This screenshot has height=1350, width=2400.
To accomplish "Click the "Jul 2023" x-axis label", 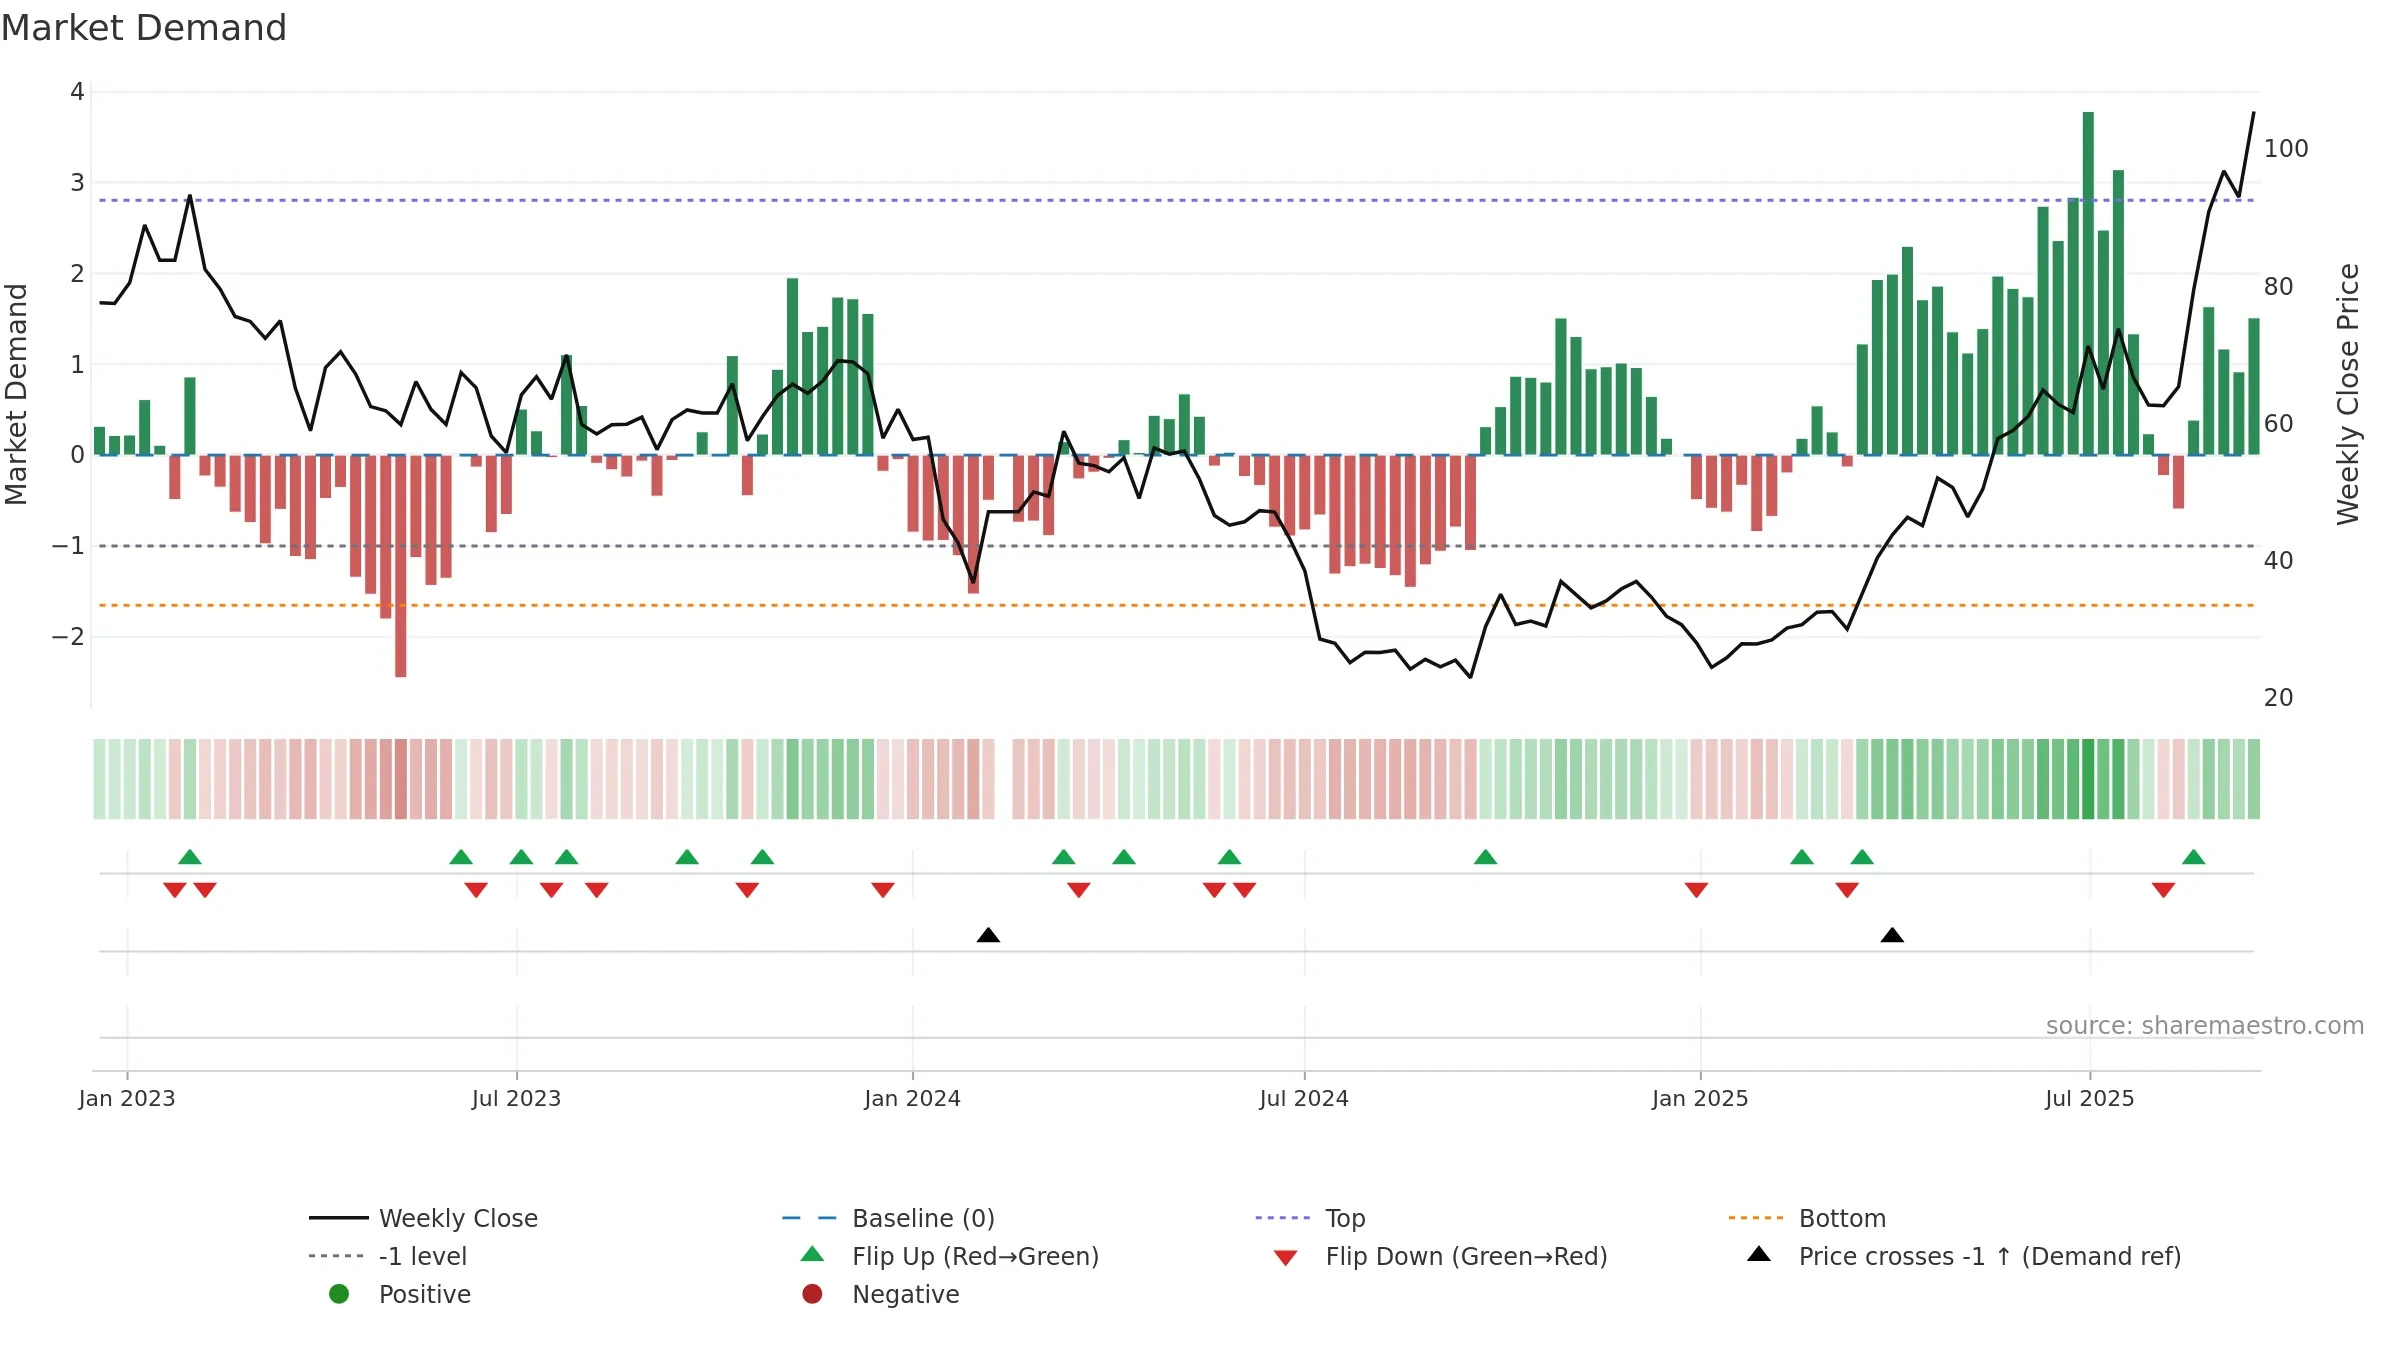I will tap(517, 1098).
